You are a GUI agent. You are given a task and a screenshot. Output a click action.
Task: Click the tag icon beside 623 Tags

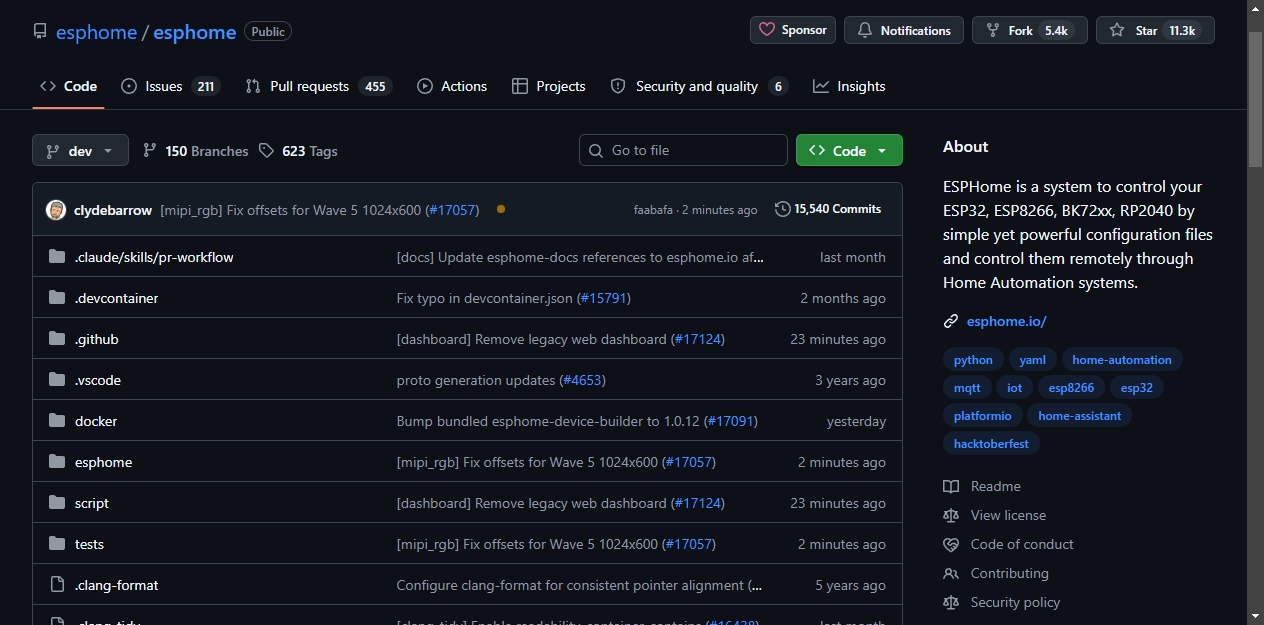tap(266, 150)
